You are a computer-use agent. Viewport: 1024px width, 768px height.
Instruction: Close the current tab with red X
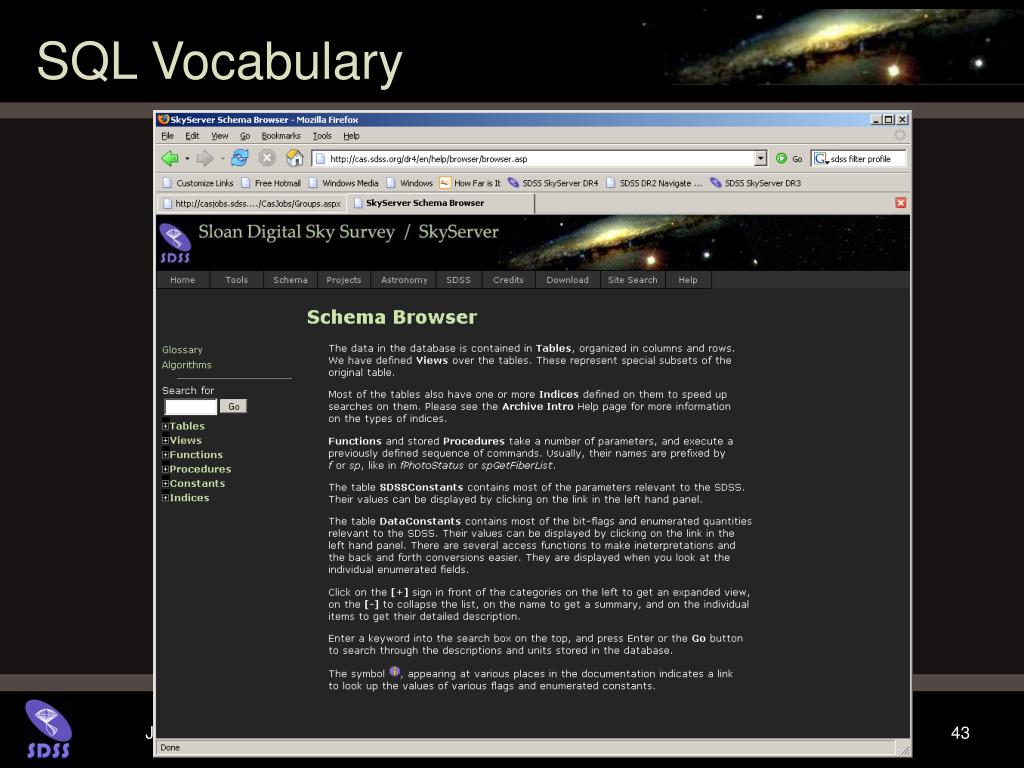[x=901, y=203]
